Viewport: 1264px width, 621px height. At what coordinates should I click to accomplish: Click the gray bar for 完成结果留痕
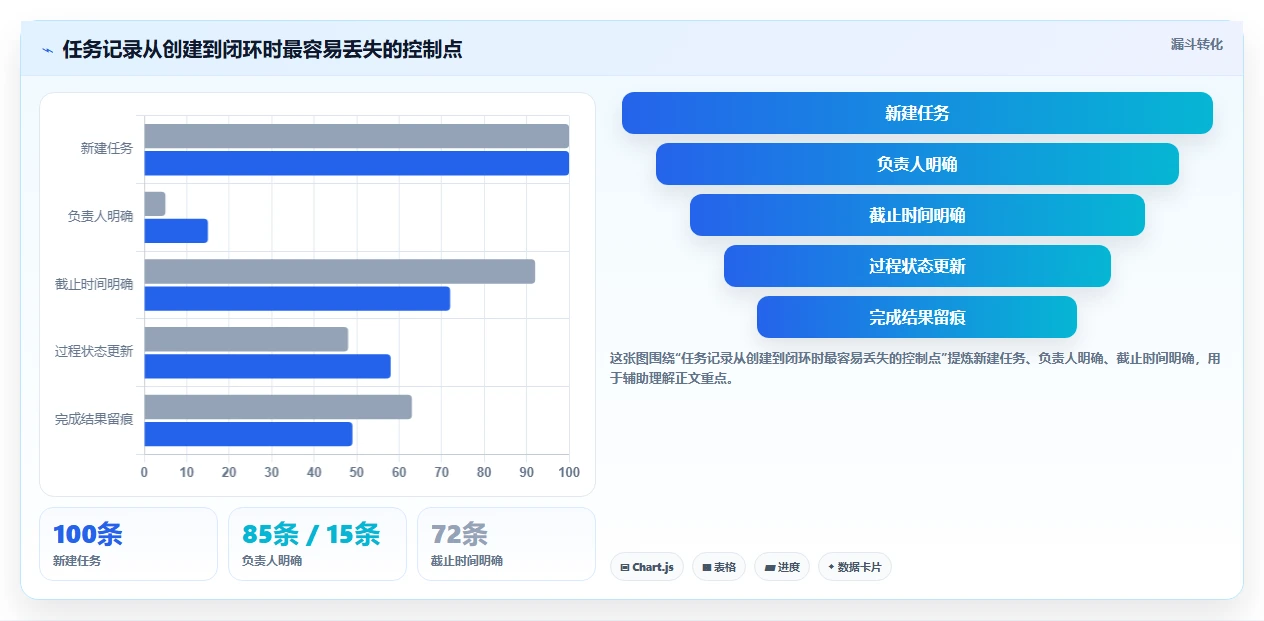tap(278, 407)
